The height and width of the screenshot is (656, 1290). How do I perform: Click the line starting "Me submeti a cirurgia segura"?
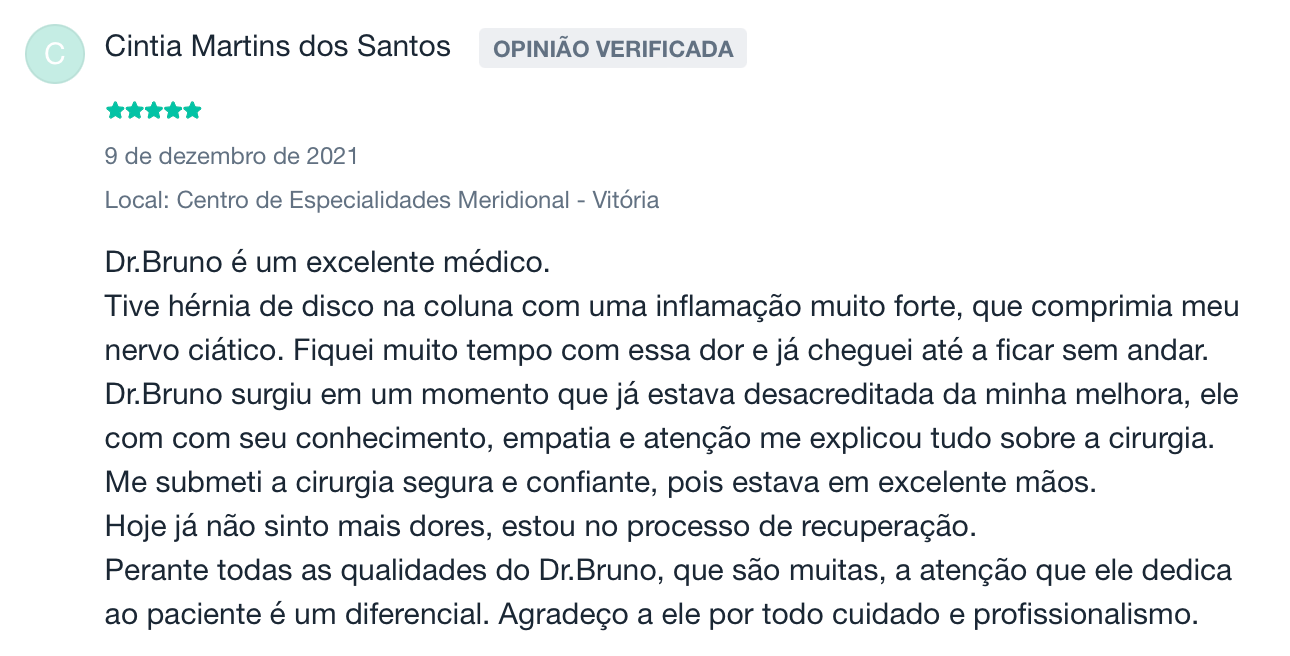tap(601, 483)
